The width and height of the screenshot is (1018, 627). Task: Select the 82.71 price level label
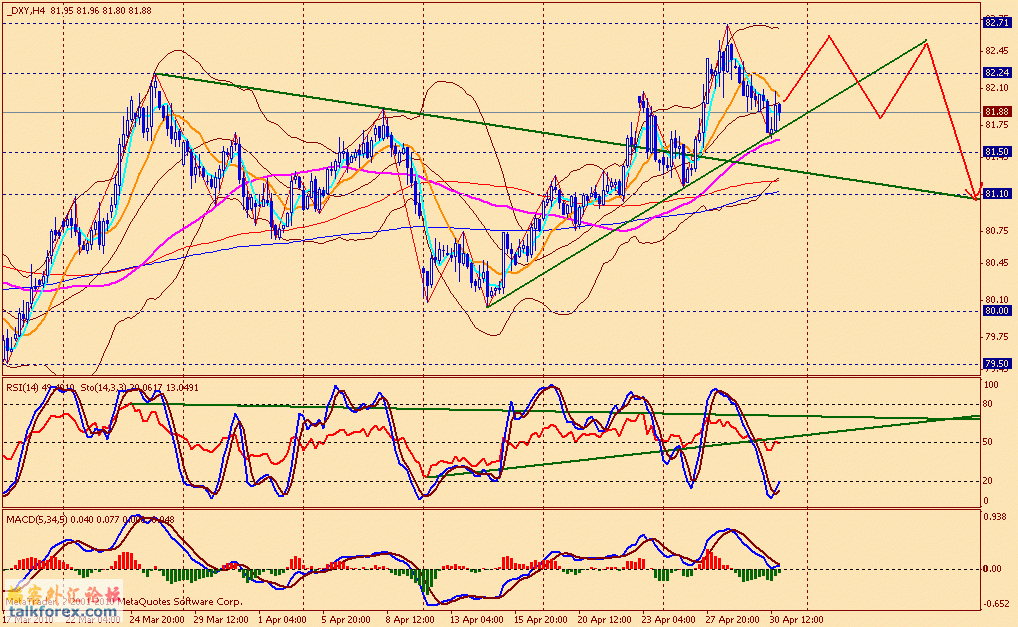pos(997,23)
